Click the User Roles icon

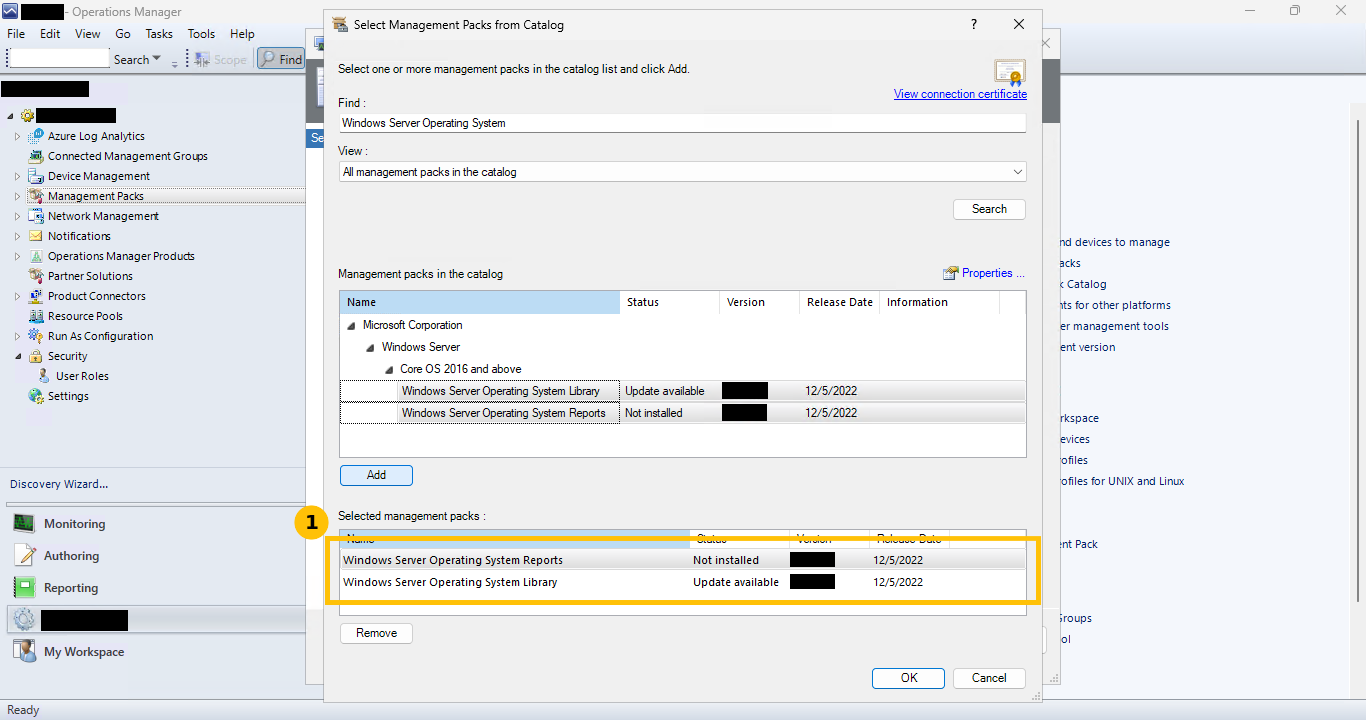[44, 376]
